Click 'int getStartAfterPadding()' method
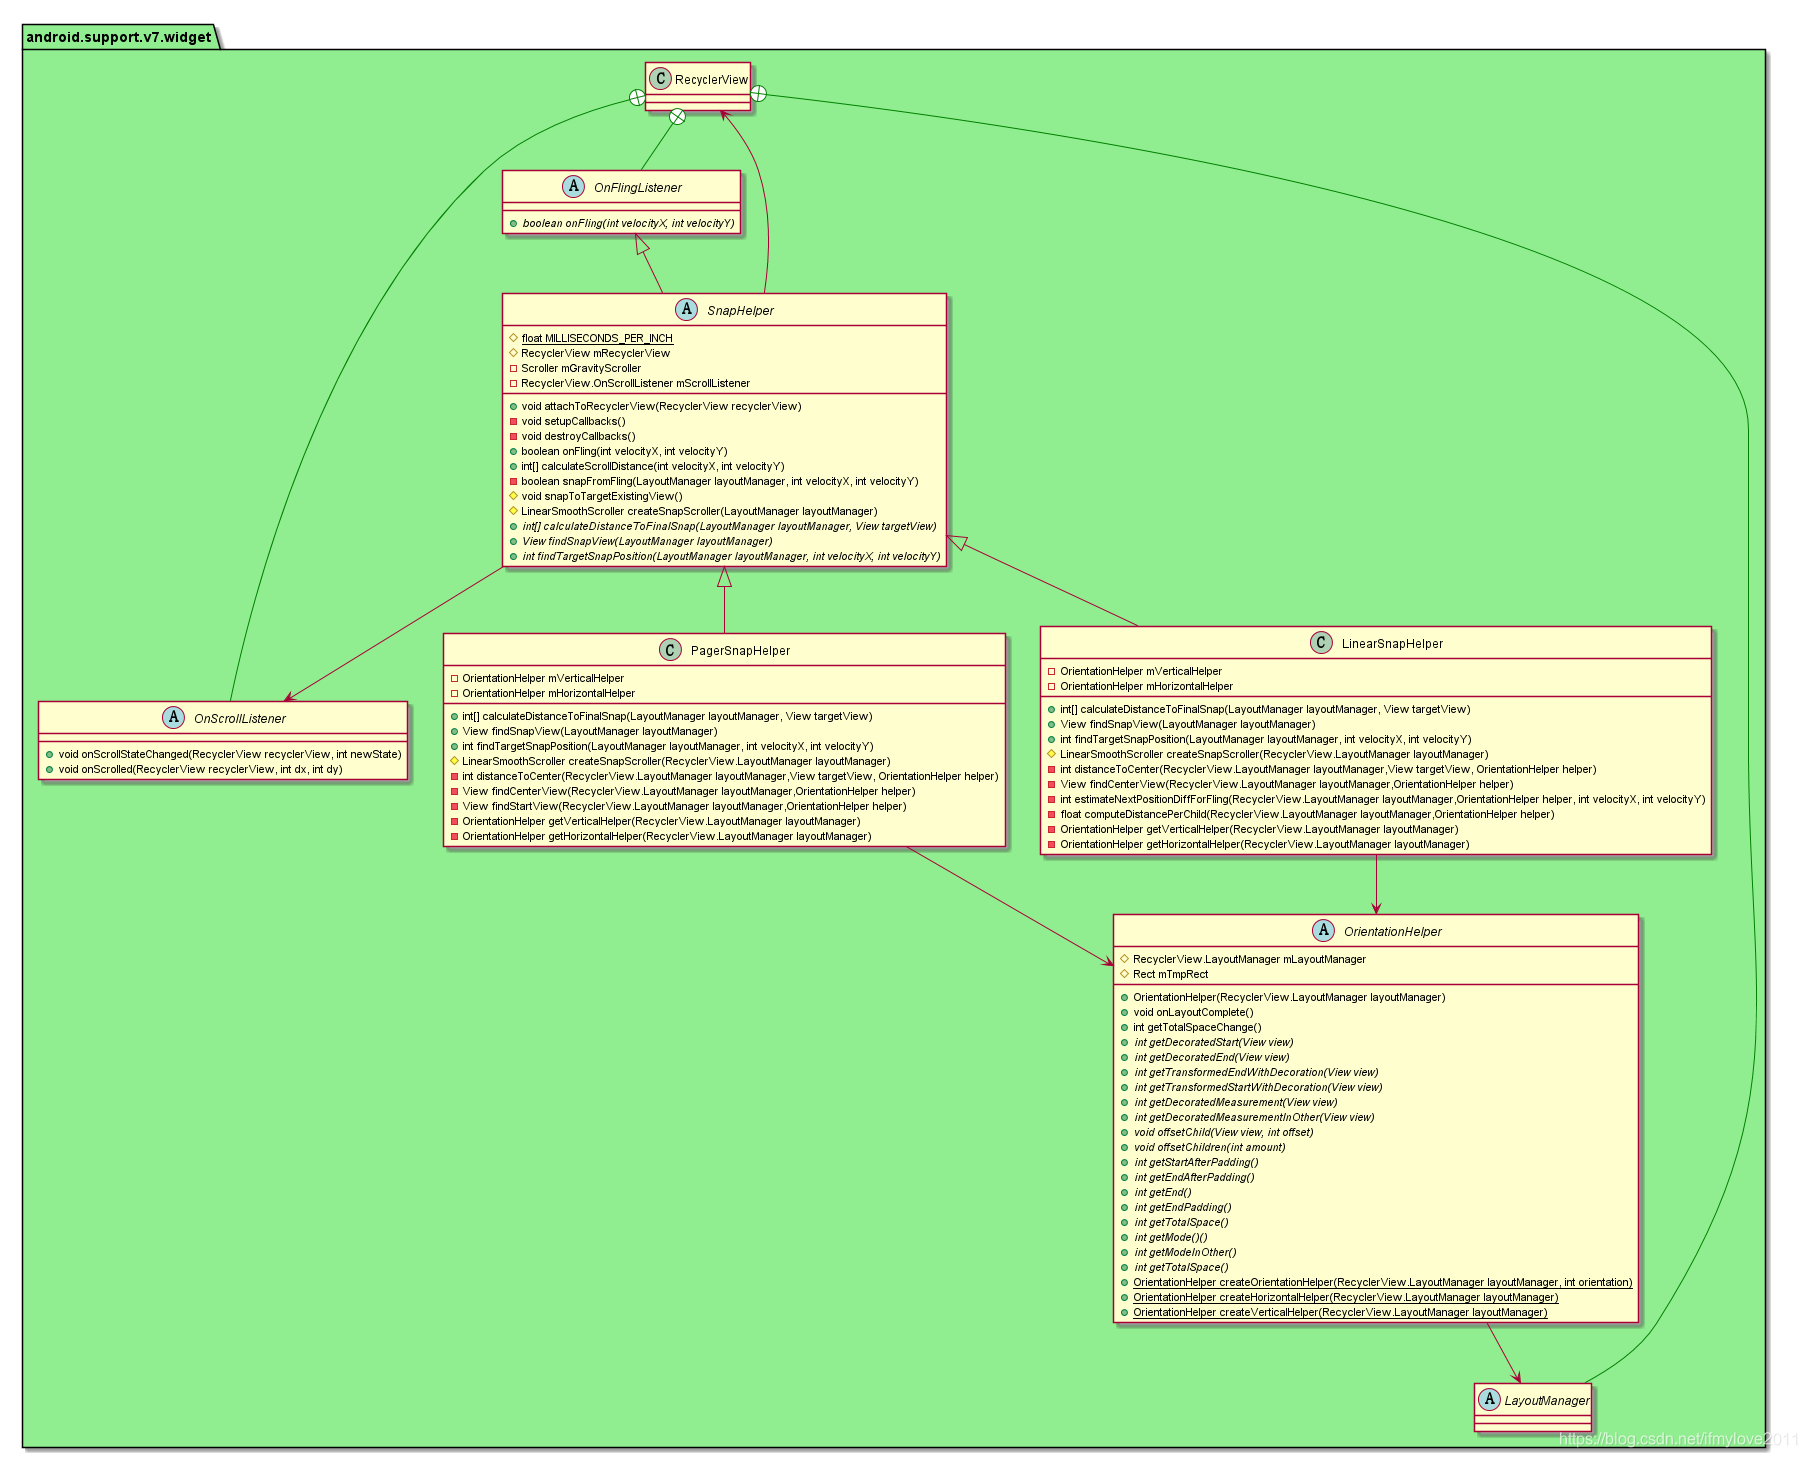The image size is (1807, 1458). [x=1196, y=1162]
